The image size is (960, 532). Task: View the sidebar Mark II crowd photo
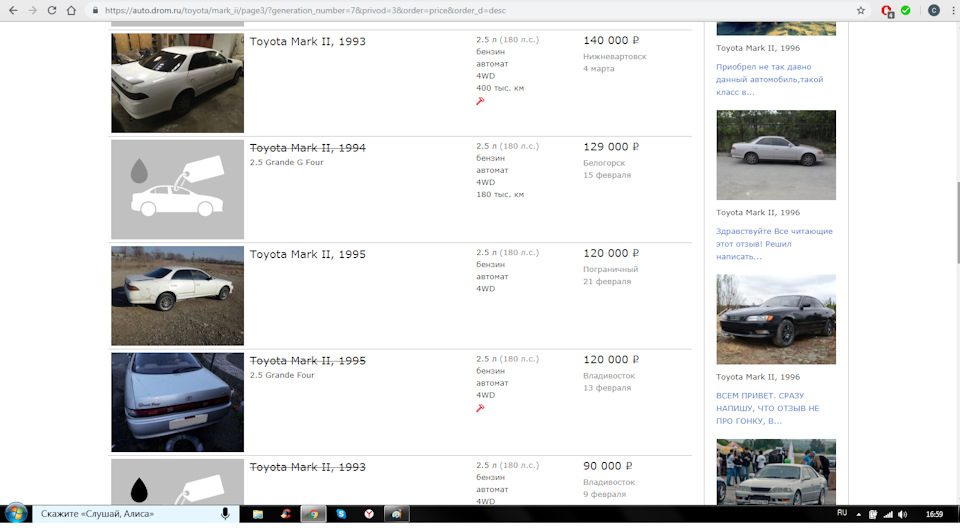click(776, 472)
